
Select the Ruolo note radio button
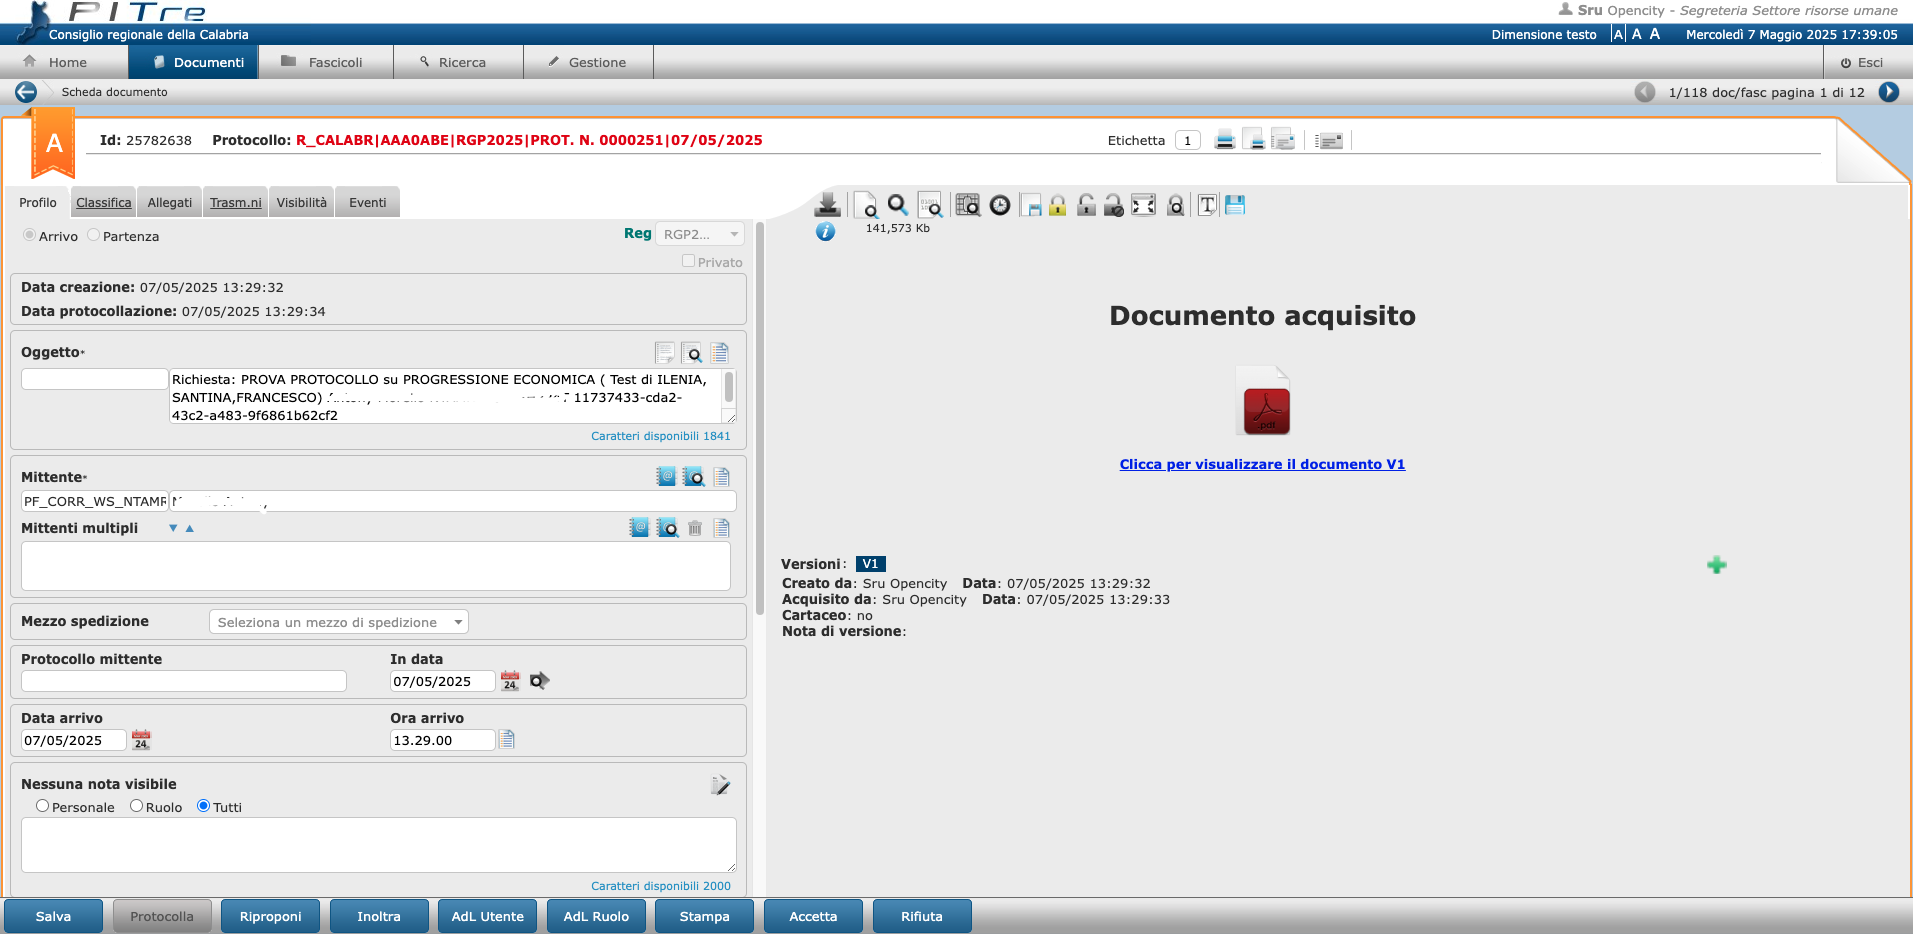136,806
